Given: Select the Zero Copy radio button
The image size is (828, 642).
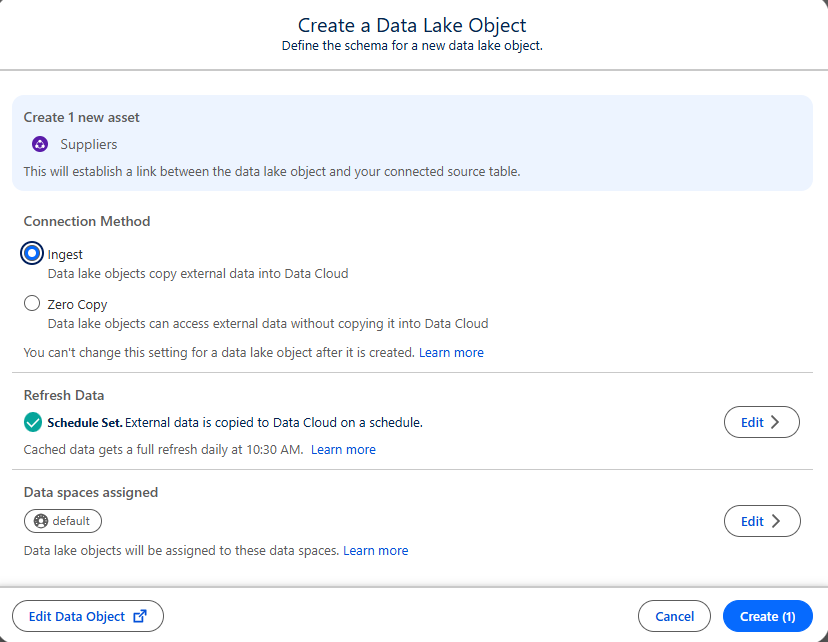Looking at the screenshot, I should click(32, 303).
